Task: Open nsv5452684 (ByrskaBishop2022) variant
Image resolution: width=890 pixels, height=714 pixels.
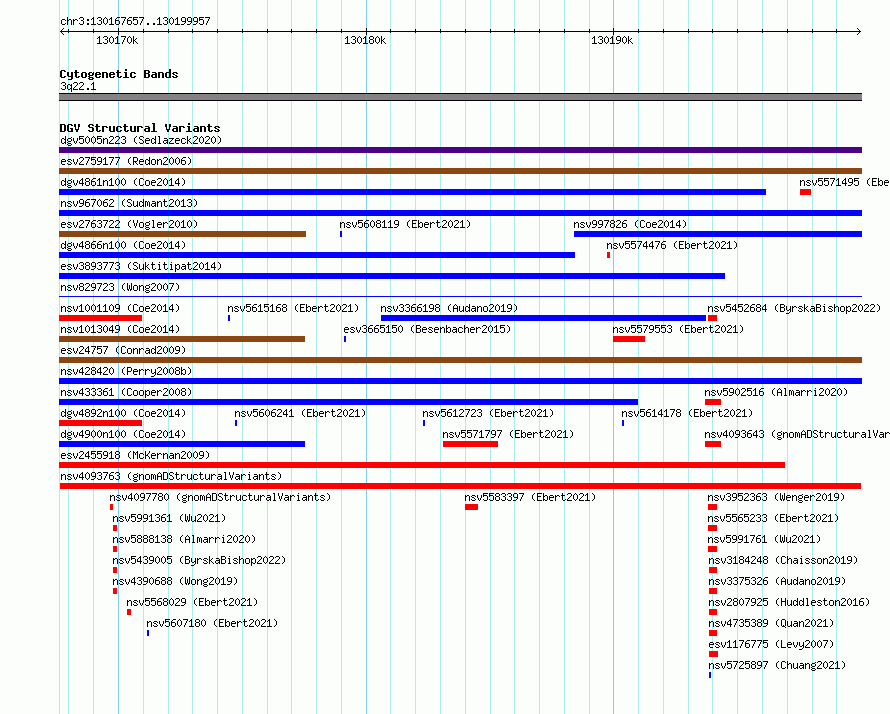Action: (x=794, y=308)
